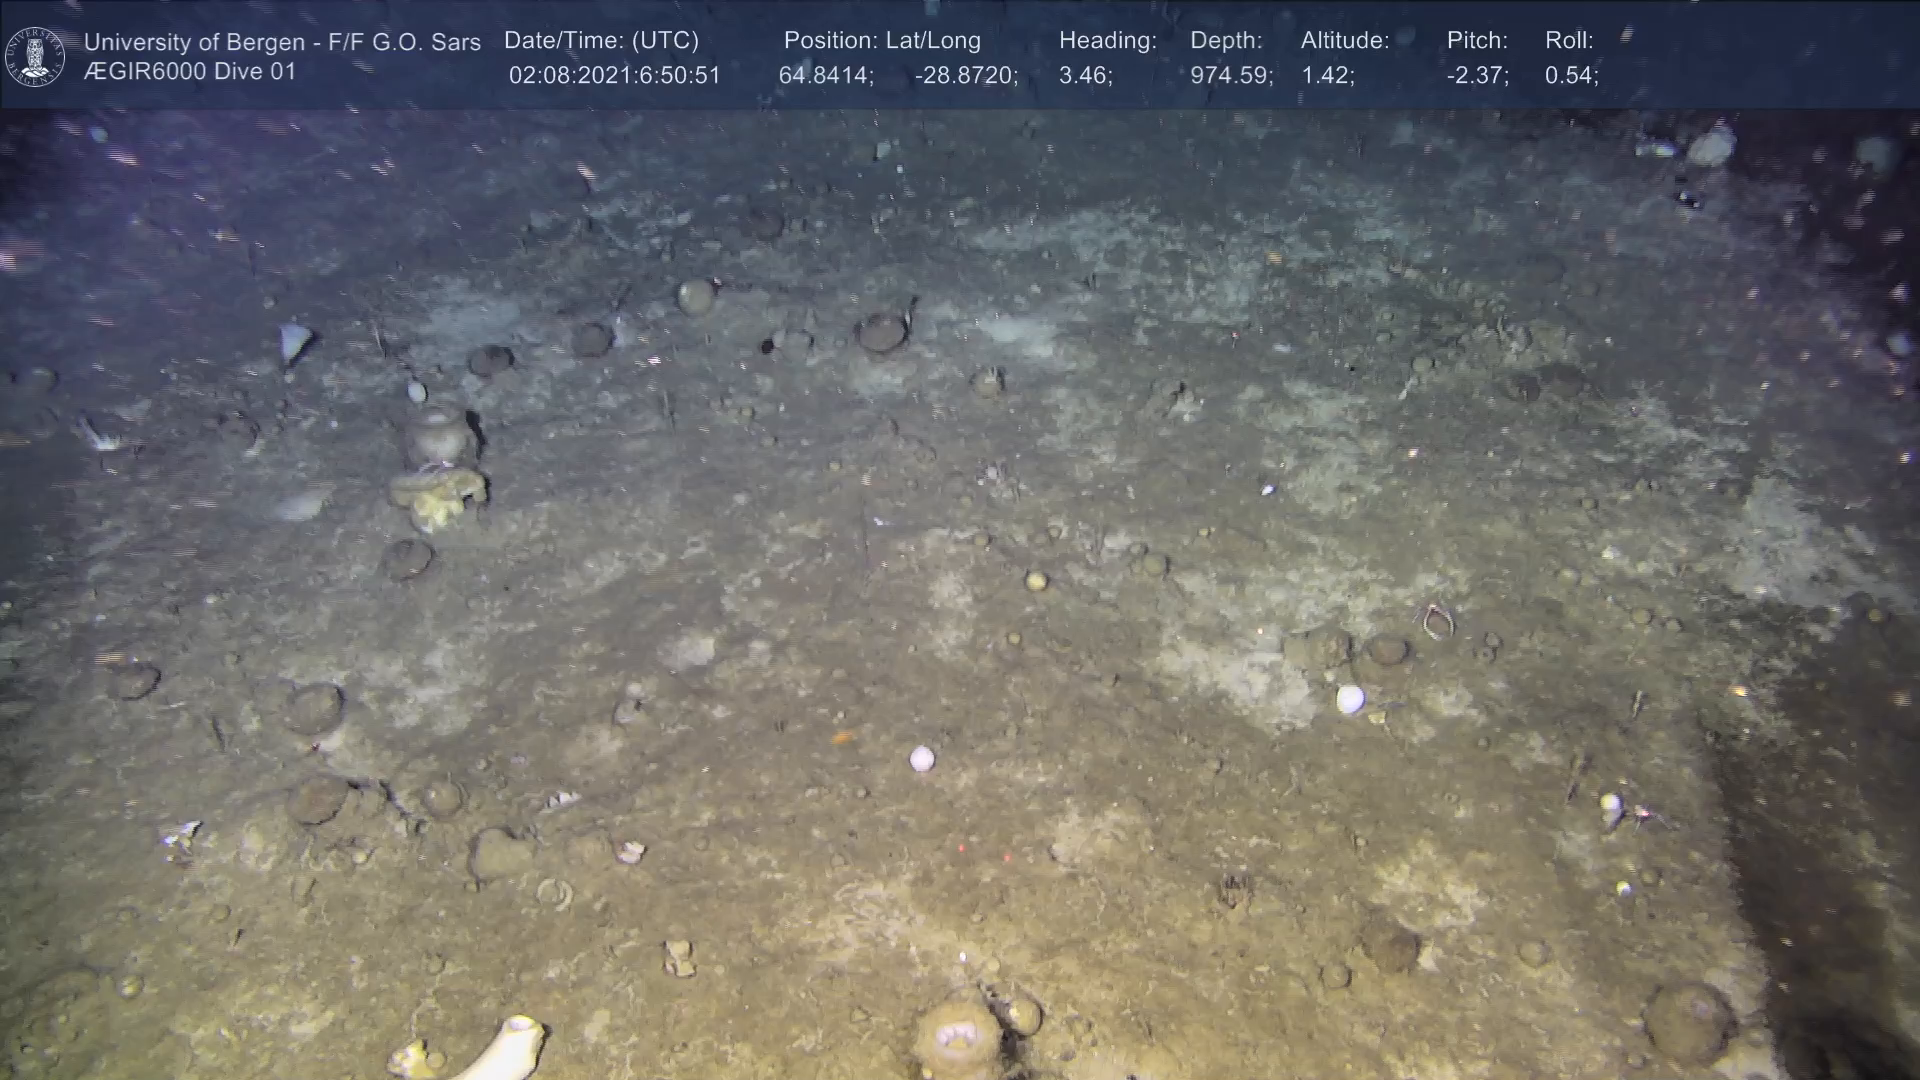Select the latitude value 64.8414

pyautogui.click(x=825, y=76)
